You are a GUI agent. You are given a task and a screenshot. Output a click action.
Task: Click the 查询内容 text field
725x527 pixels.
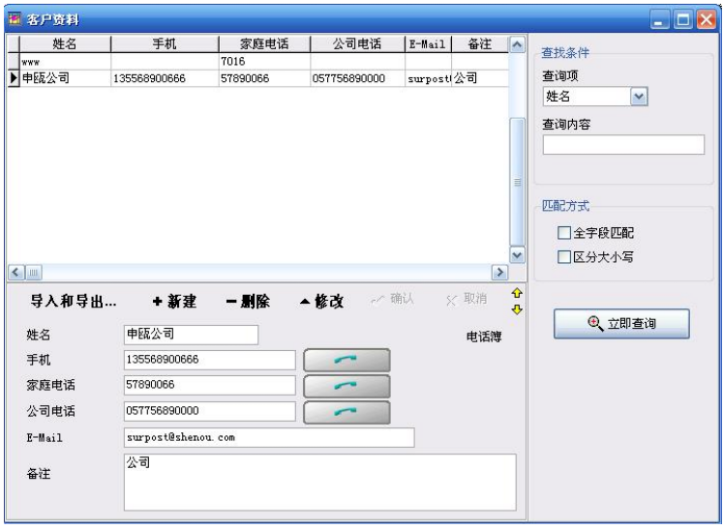click(x=623, y=145)
